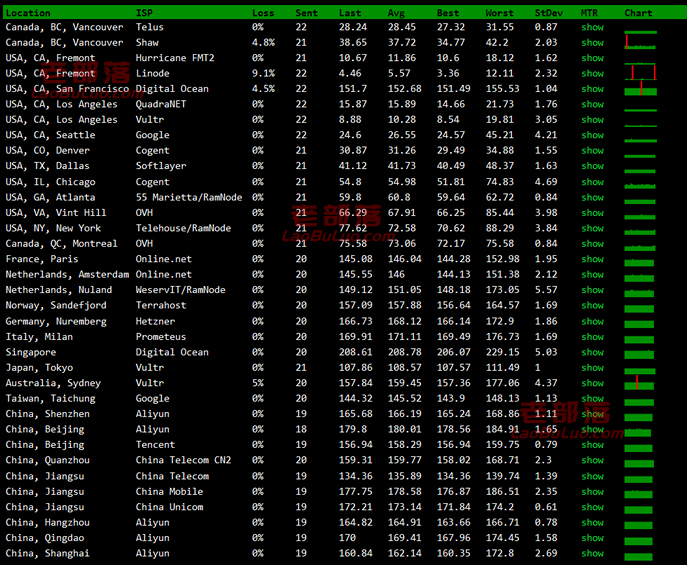Screen dimensions: 687x565
Task: Open show link for Vint Hill OVH
Action: [592, 212]
